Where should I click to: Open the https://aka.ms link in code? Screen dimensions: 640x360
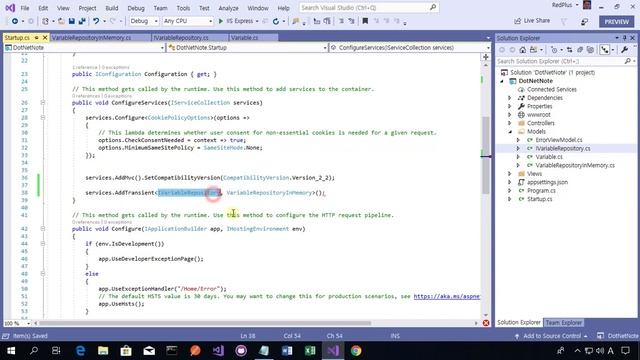[x=447, y=296]
